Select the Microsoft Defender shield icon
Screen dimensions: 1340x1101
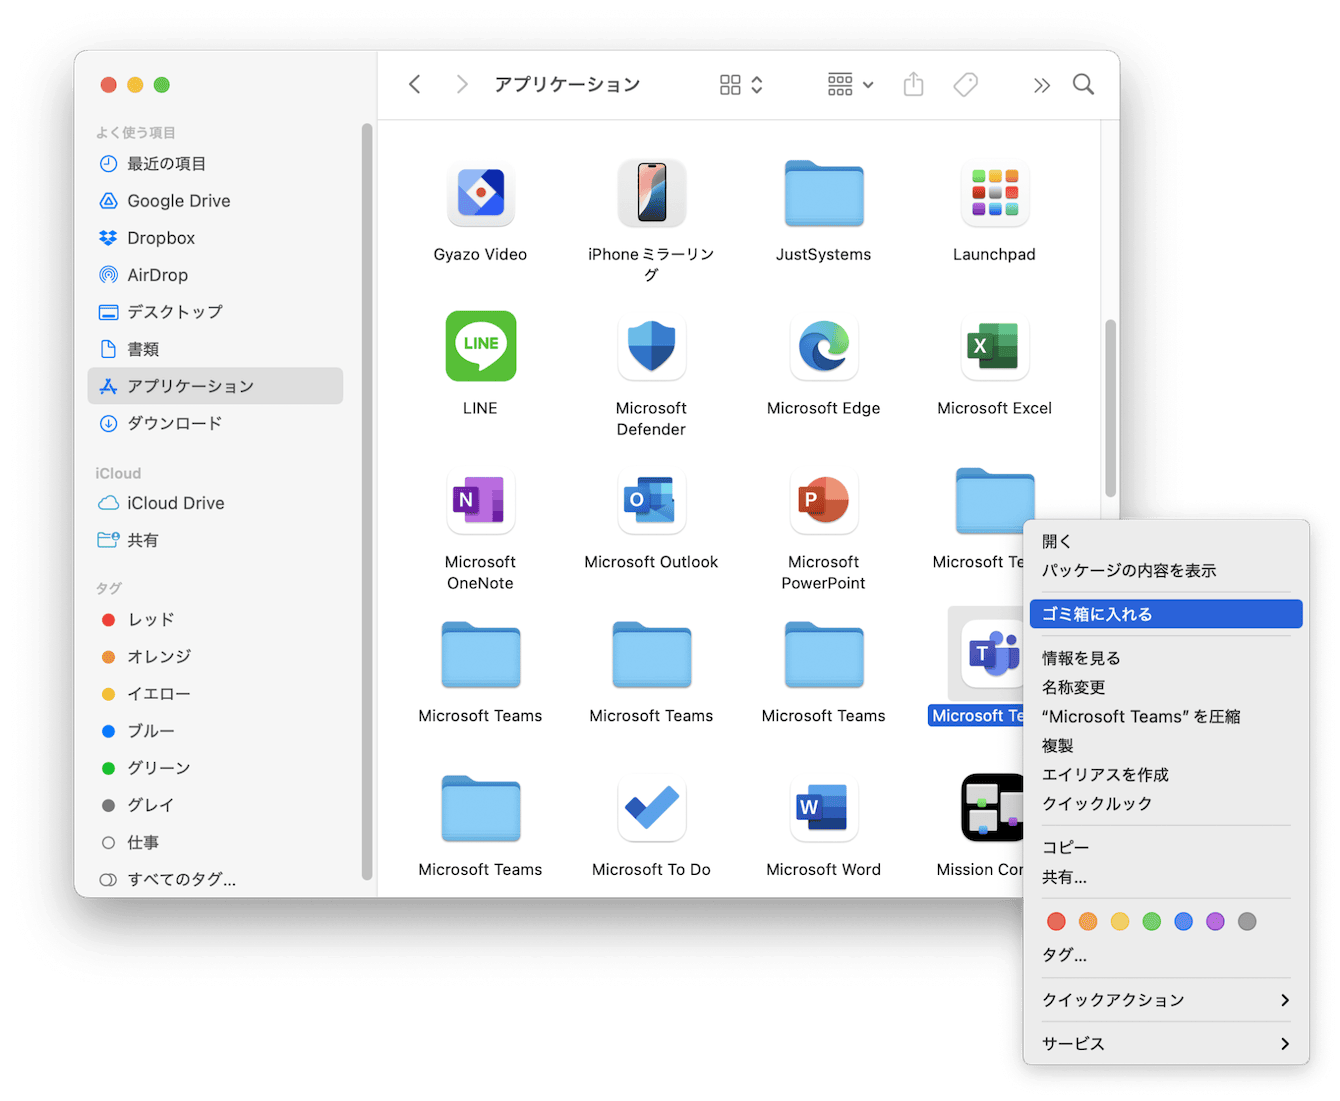pos(651,346)
